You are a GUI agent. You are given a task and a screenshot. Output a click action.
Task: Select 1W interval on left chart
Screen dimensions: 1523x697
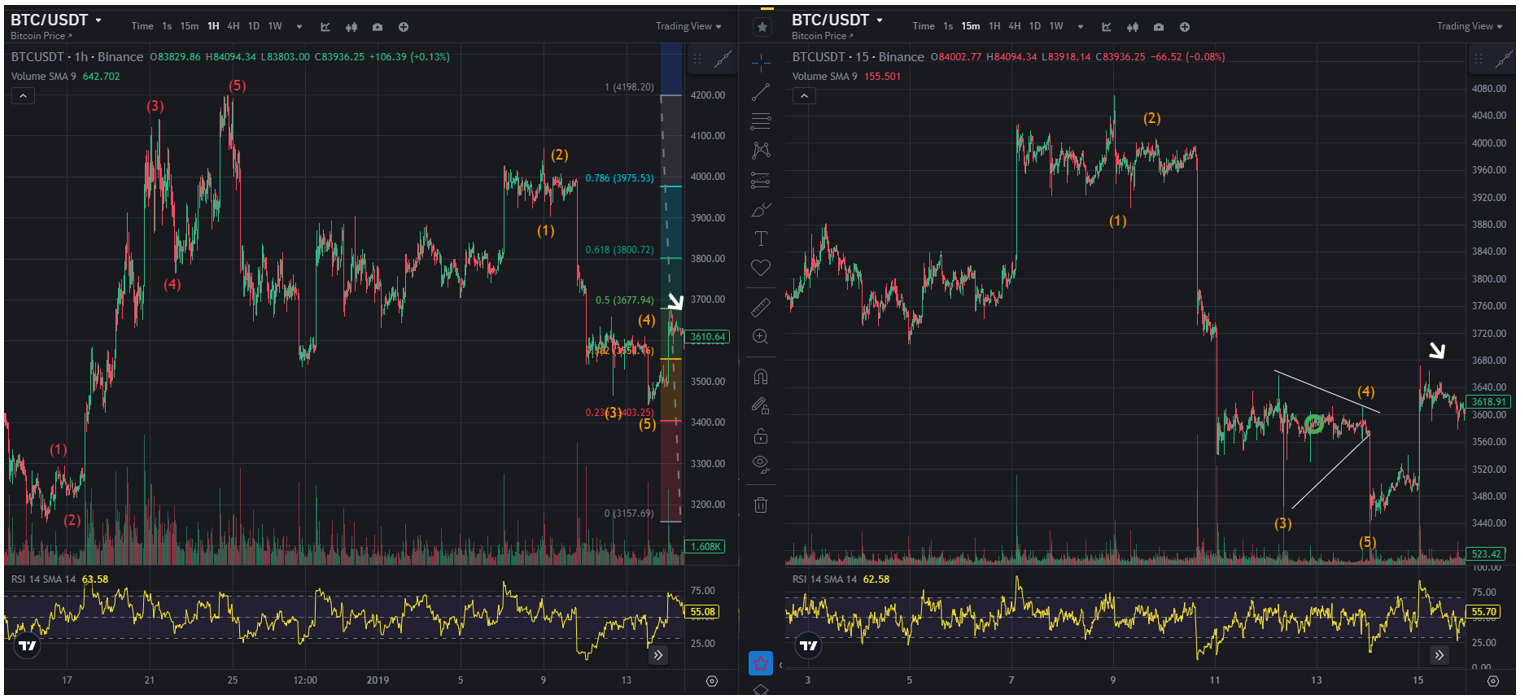click(275, 26)
